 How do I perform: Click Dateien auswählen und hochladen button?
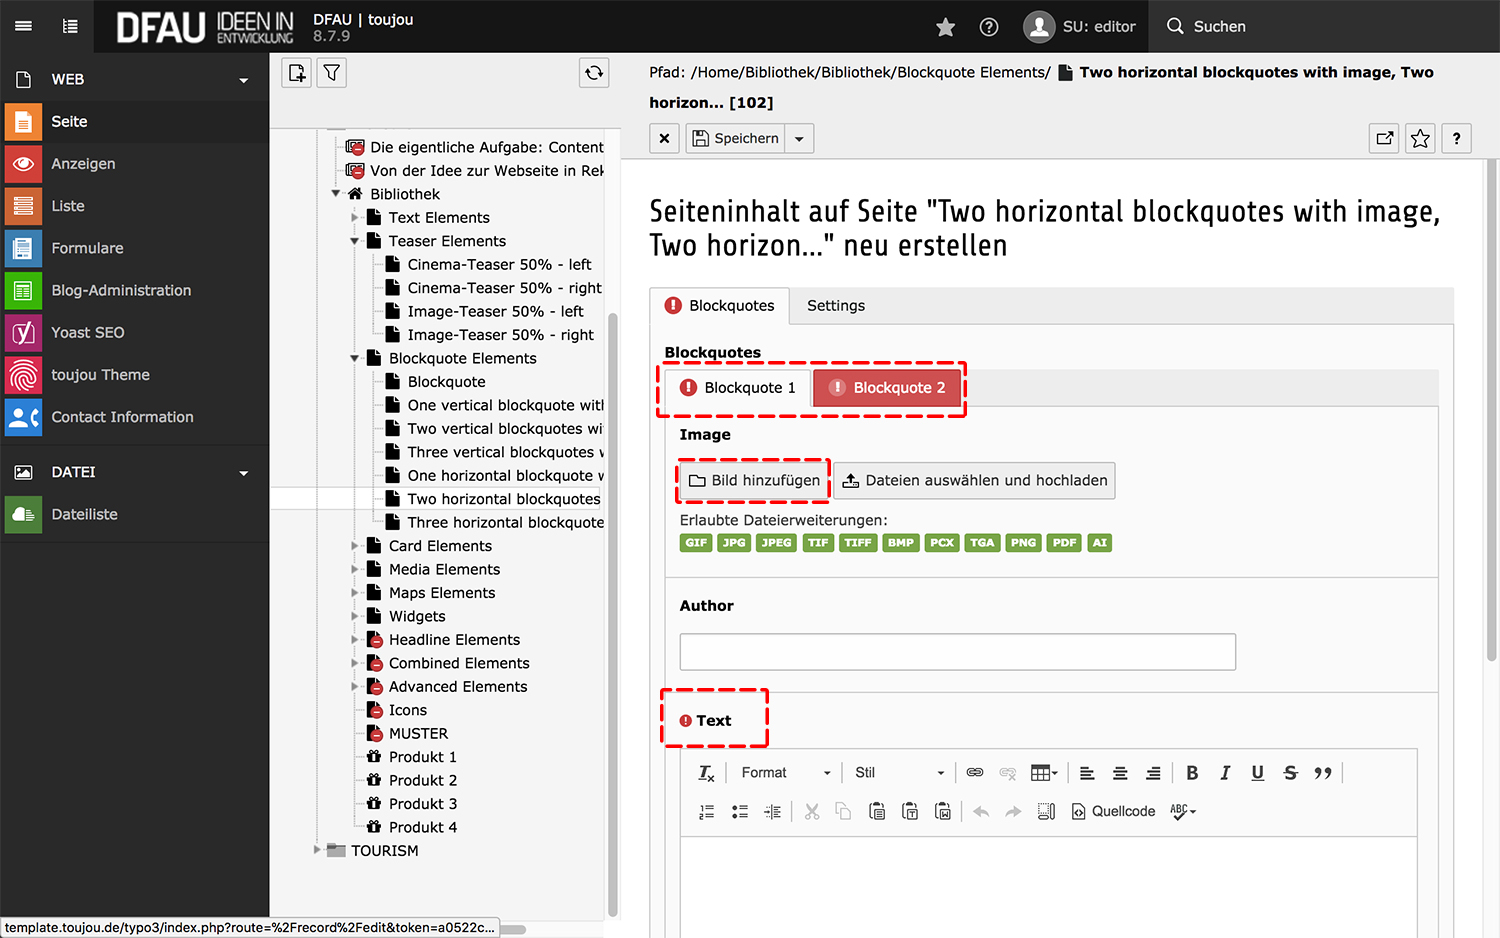tap(974, 481)
